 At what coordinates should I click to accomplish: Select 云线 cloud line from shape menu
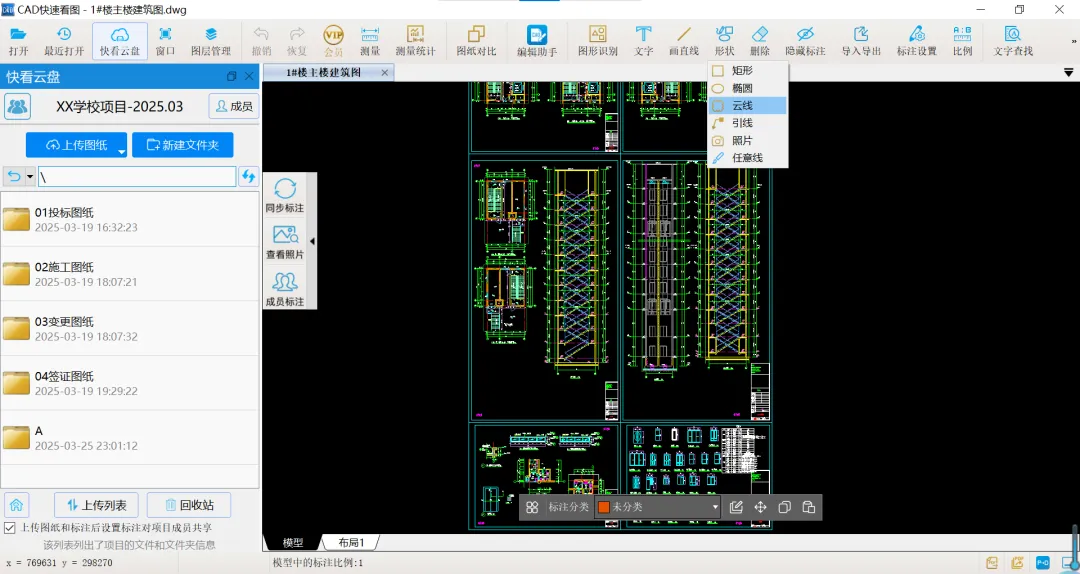(x=747, y=105)
